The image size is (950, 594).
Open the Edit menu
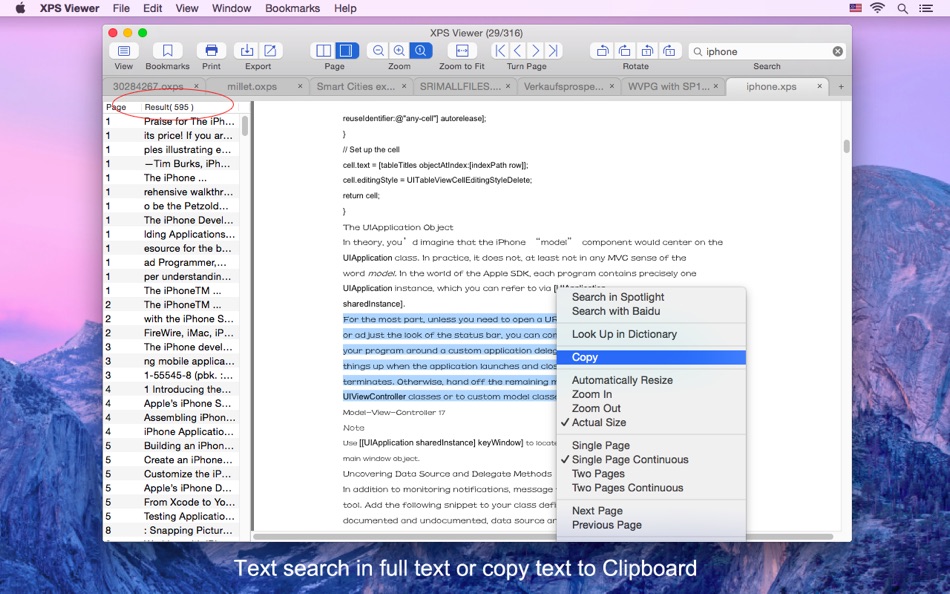(x=152, y=8)
